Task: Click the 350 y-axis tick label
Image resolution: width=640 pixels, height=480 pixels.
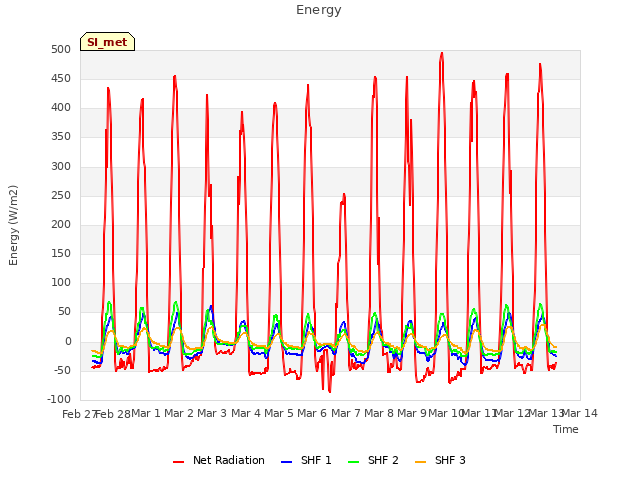Action: (61, 137)
